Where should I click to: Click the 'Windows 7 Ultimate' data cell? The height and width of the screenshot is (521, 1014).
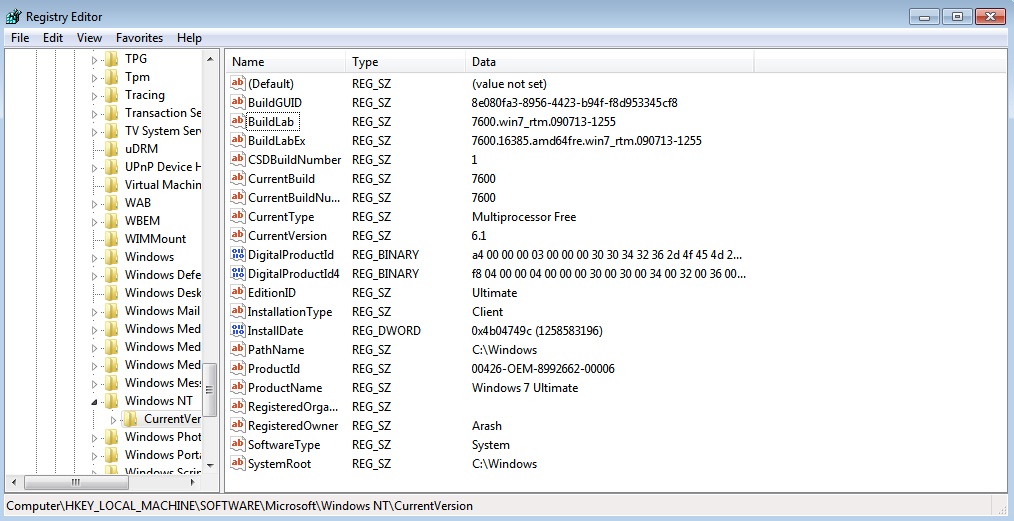525,388
